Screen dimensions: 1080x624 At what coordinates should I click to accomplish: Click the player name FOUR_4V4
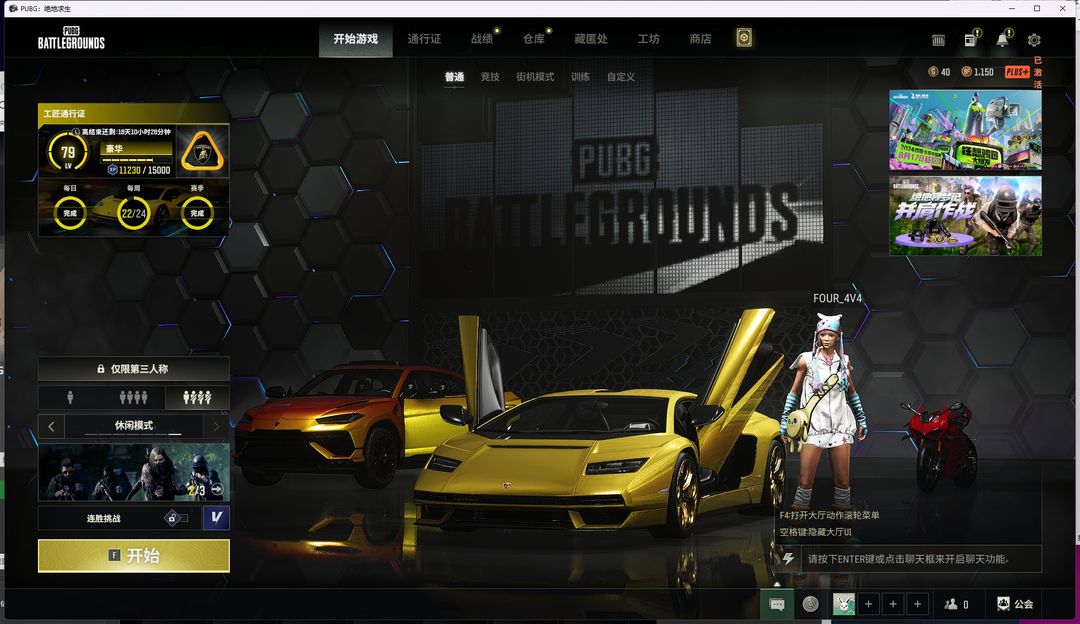837,298
